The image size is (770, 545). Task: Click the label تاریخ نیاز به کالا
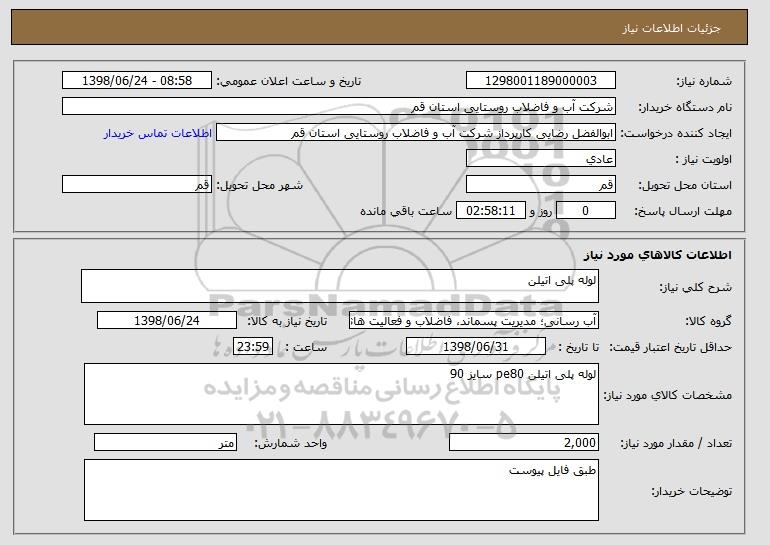point(287,321)
